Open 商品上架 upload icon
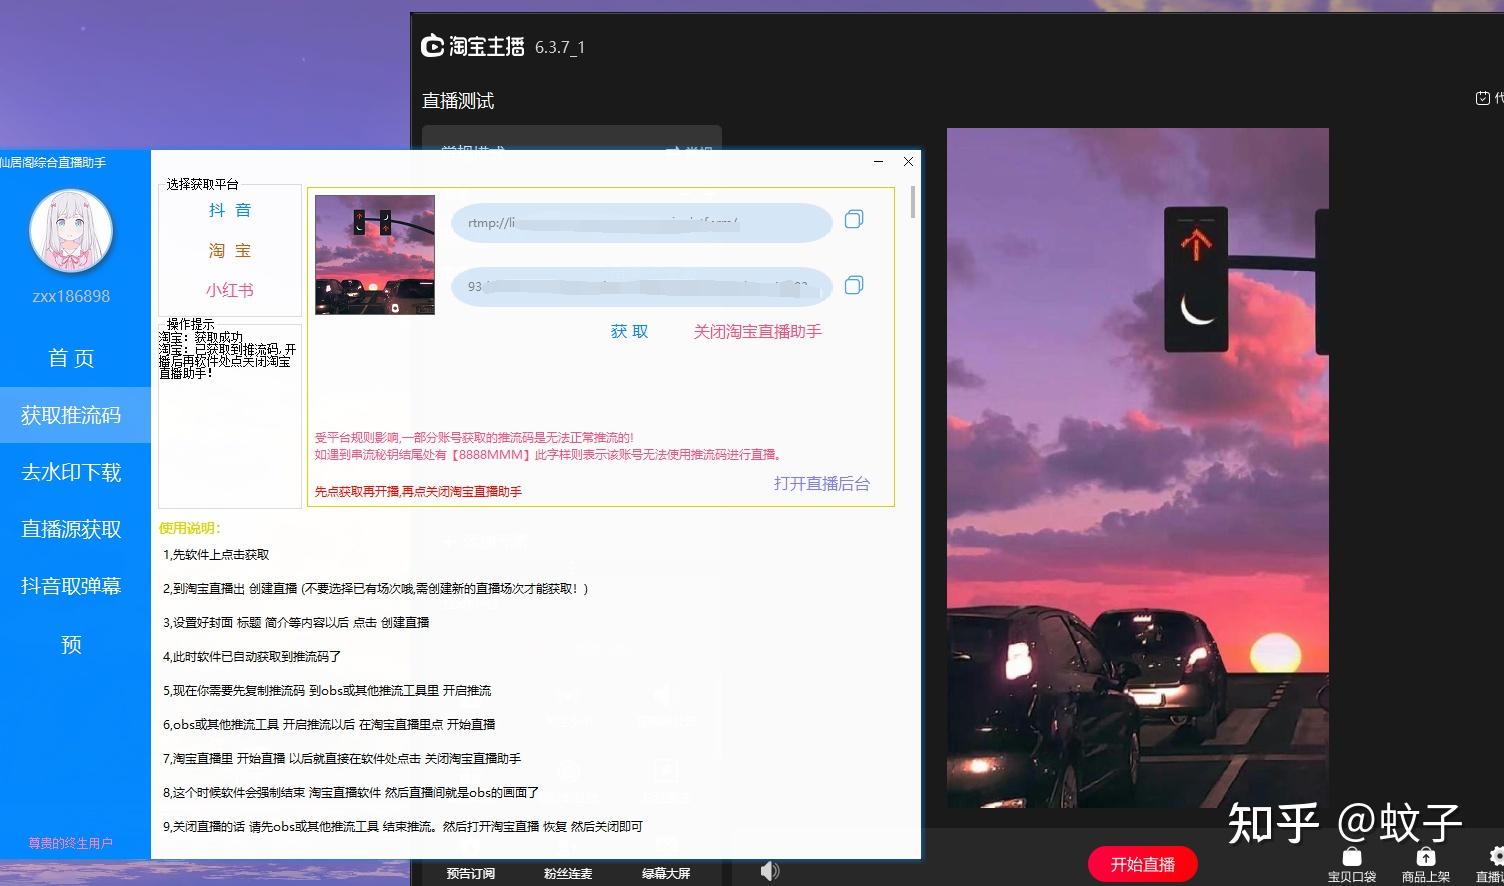 (x=1426, y=866)
